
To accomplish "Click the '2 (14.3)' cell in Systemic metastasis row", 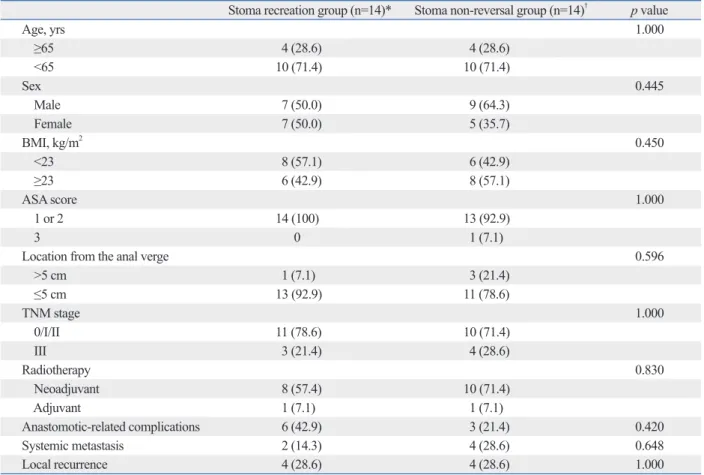I will click(x=301, y=446).
